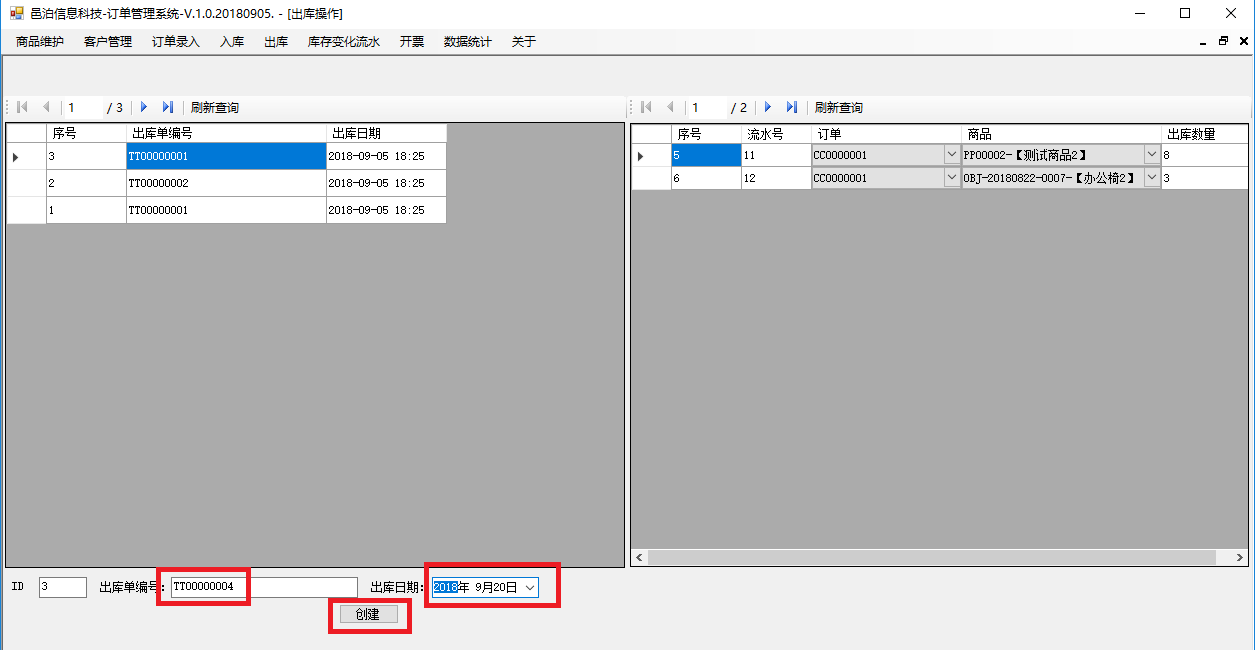
Task: Open the 出库 menu
Action: point(276,41)
